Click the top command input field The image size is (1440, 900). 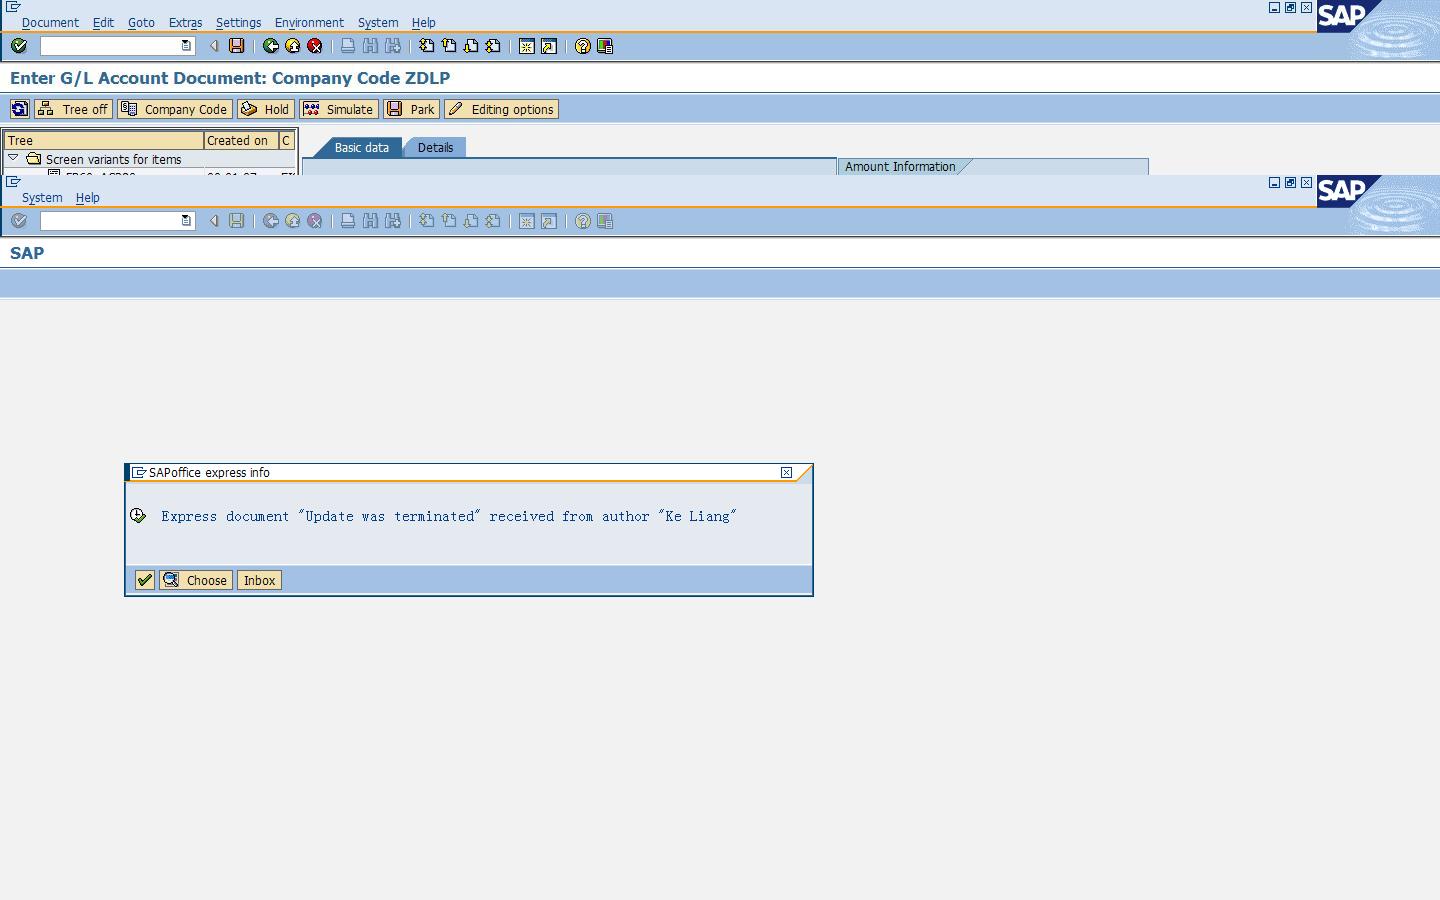[110, 46]
